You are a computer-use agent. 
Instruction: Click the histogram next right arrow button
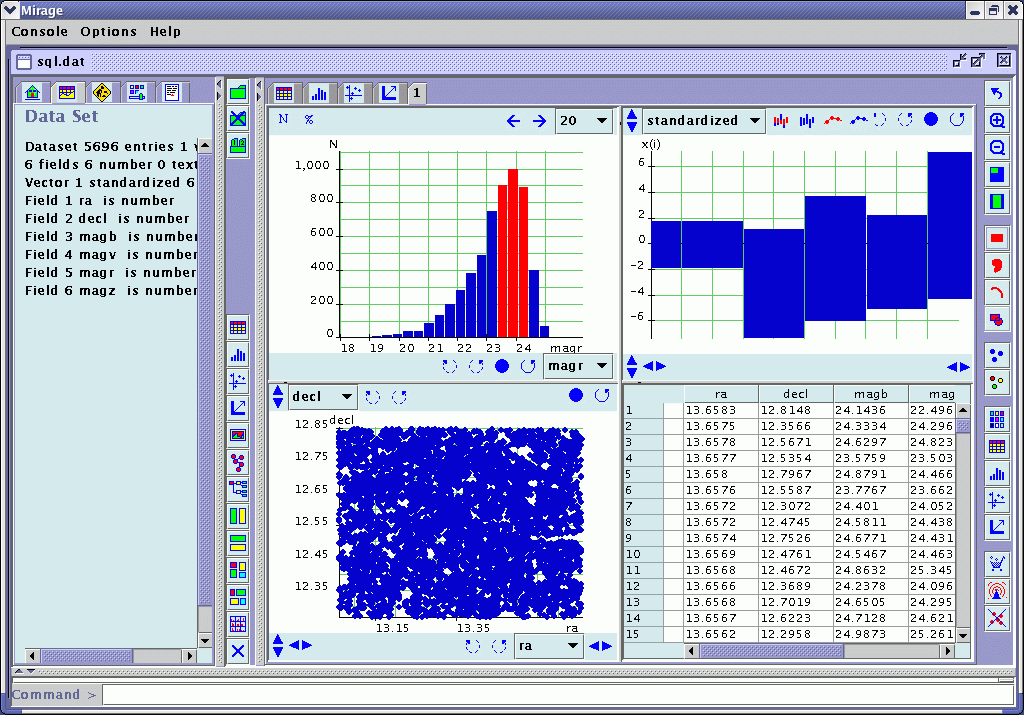(540, 121)
